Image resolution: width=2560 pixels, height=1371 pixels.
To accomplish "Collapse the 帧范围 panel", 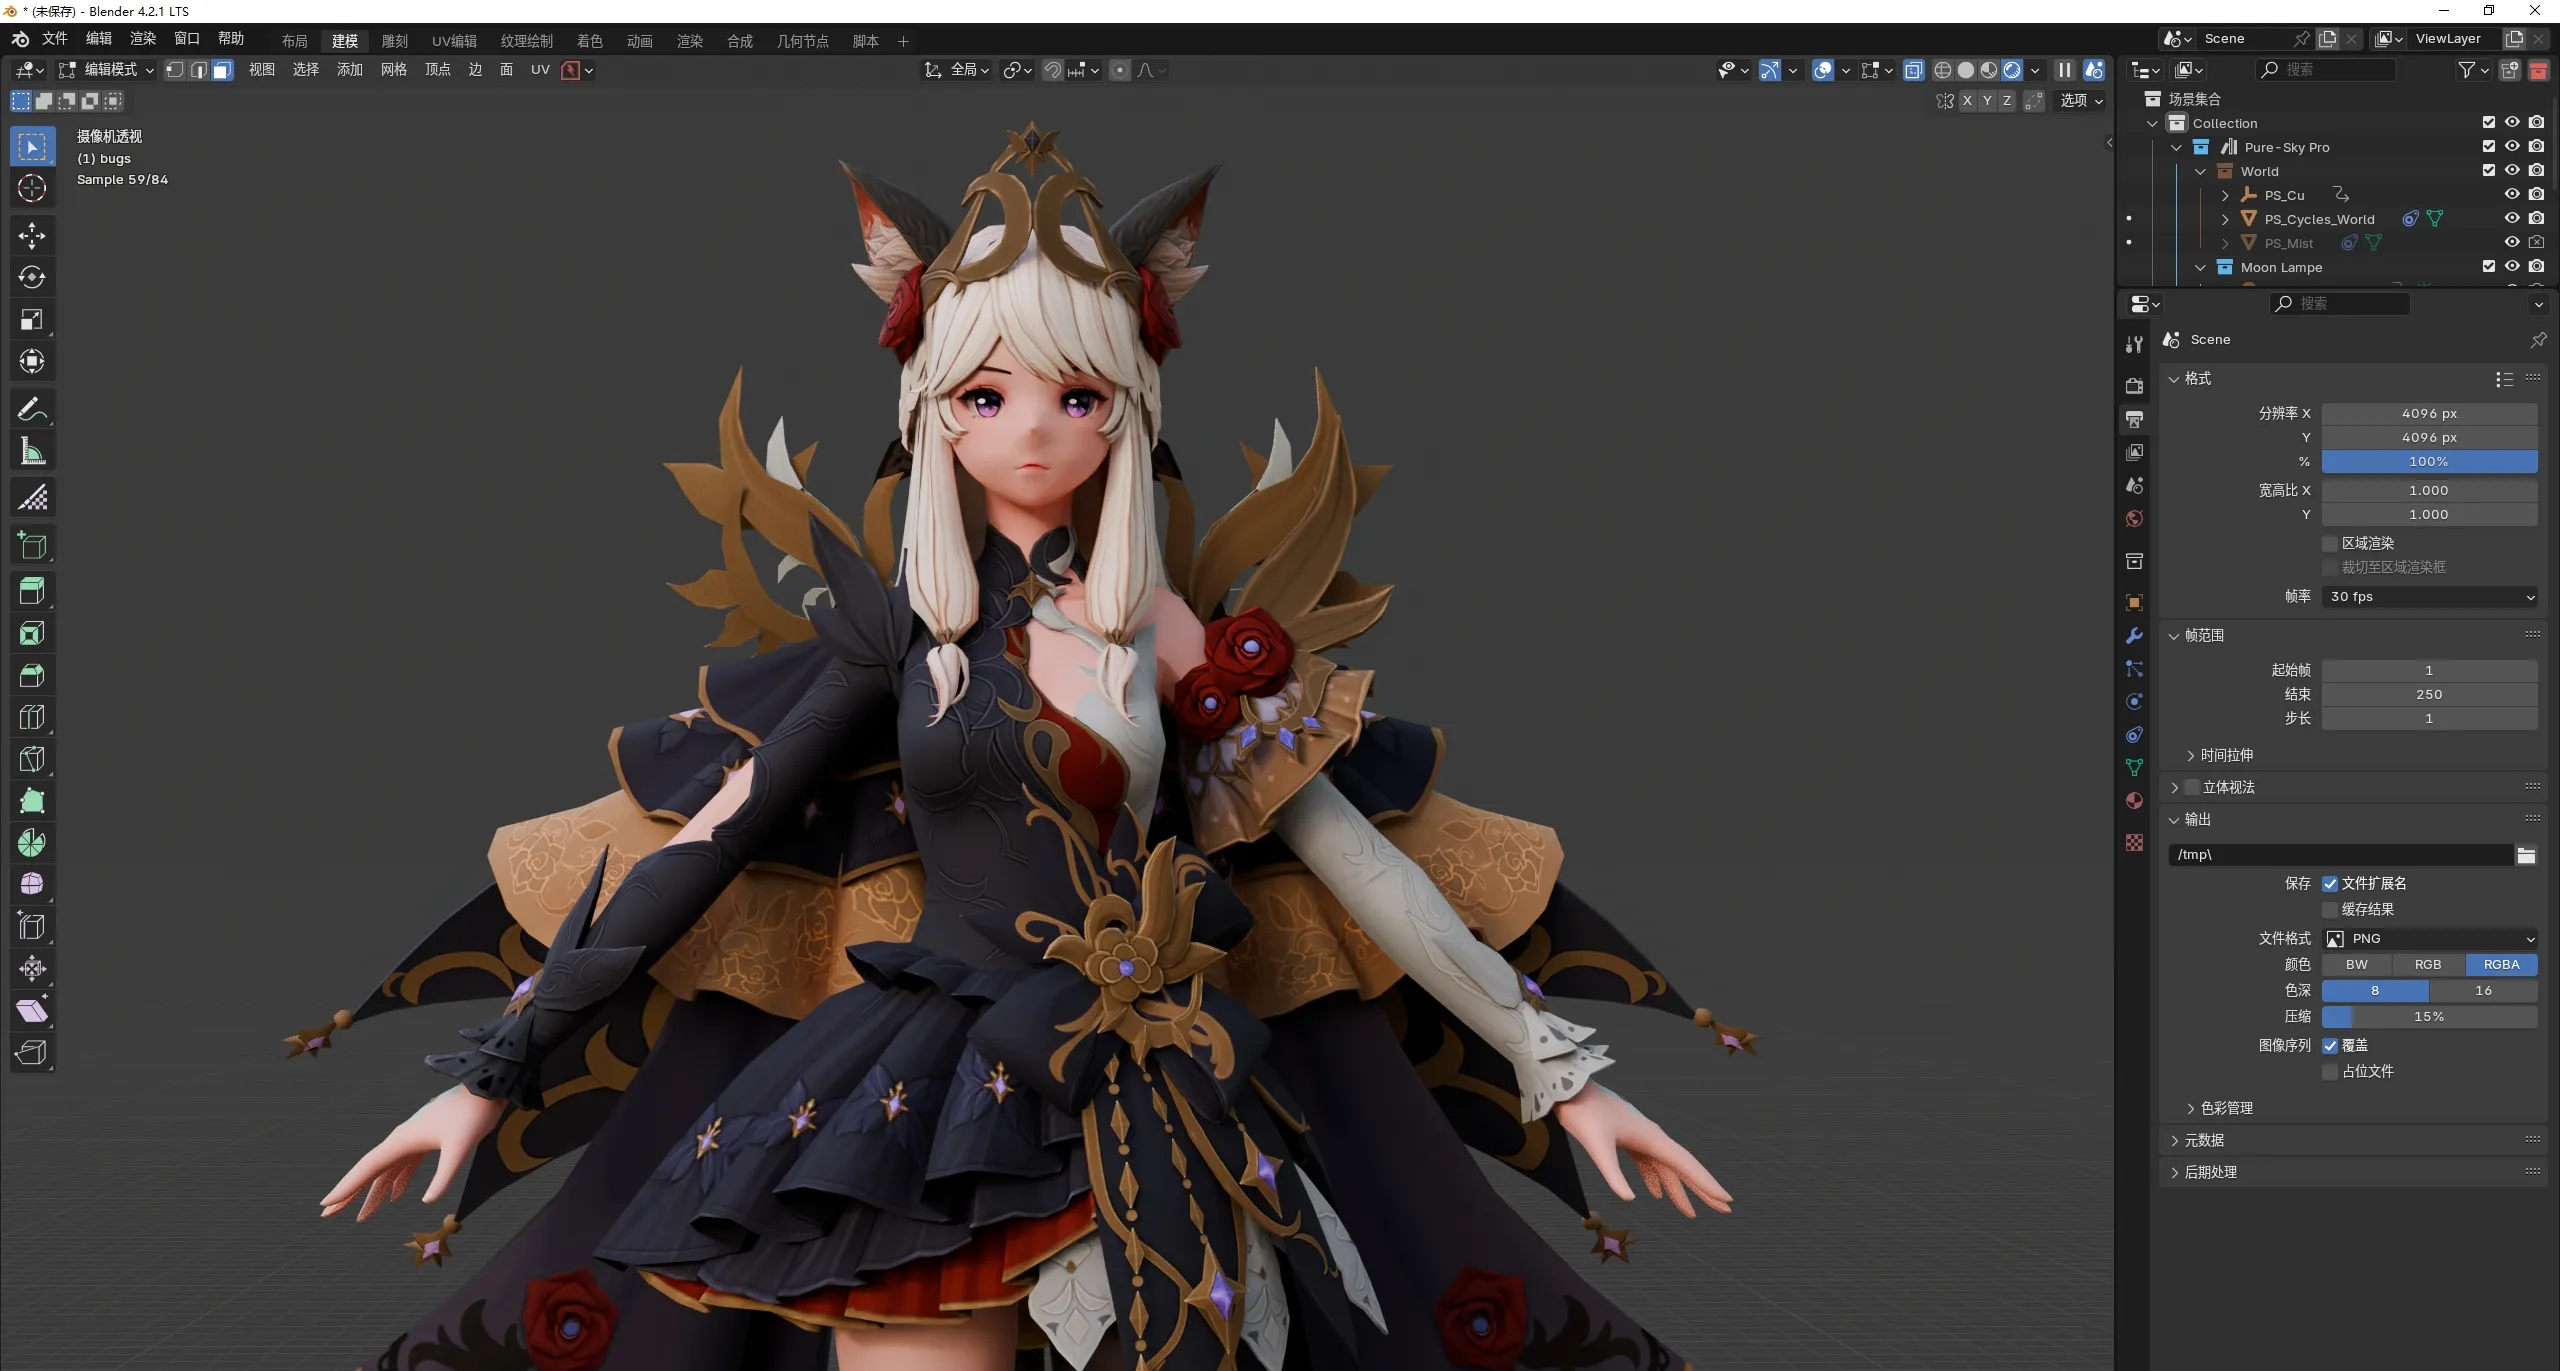I will tap(2174, 636).
